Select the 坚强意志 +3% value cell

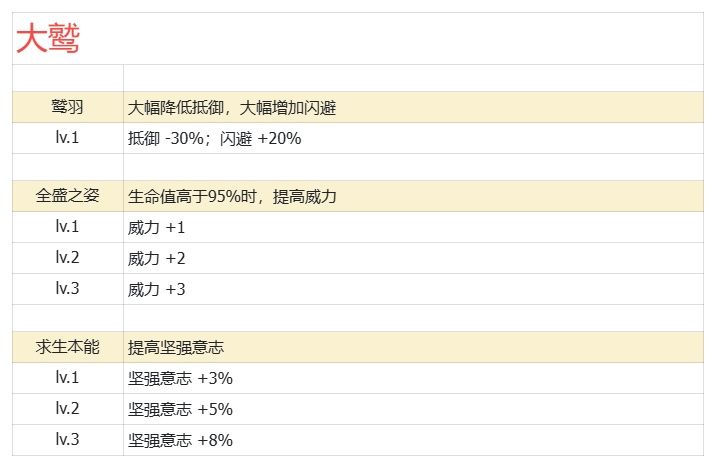414,378
